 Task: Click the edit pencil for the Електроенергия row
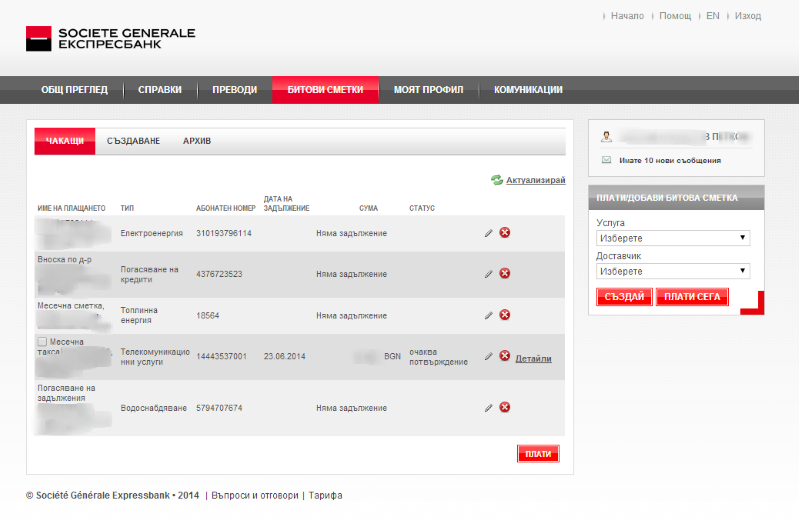489,233
